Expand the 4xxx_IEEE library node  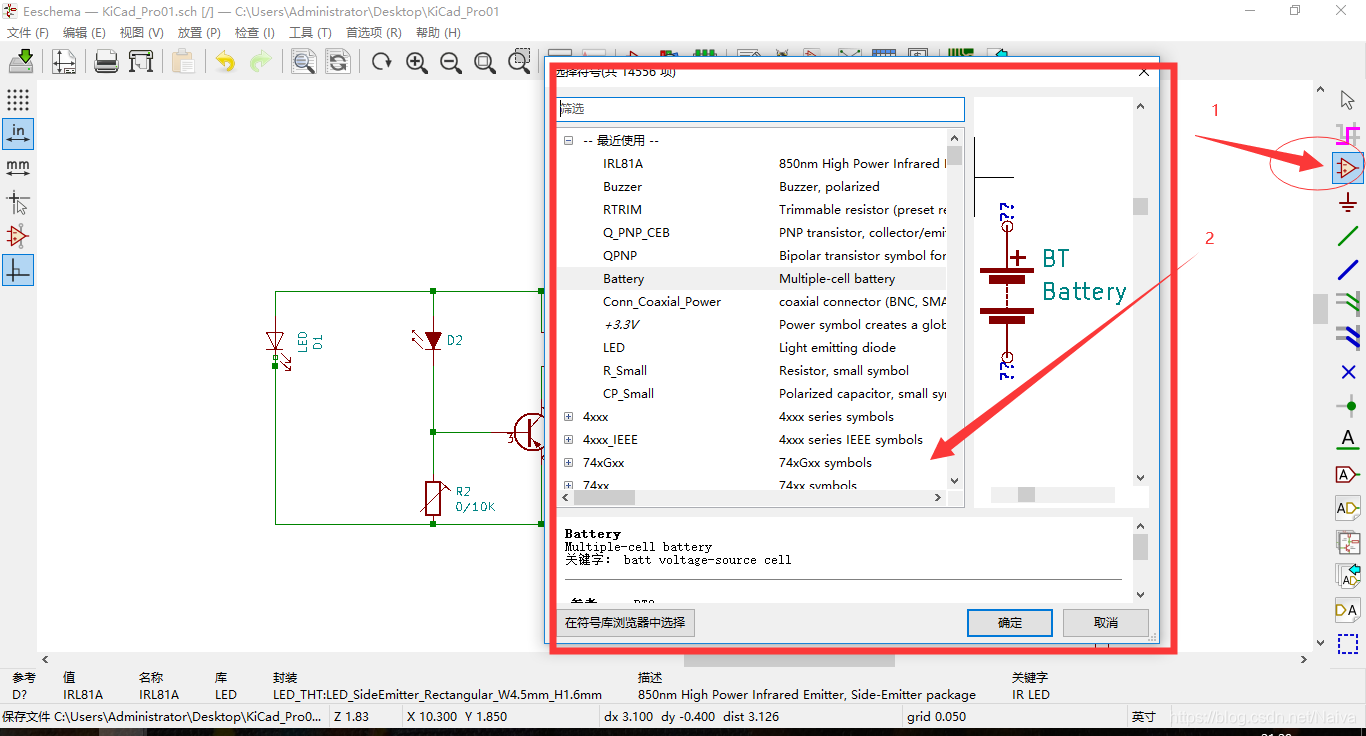[569, 440]
